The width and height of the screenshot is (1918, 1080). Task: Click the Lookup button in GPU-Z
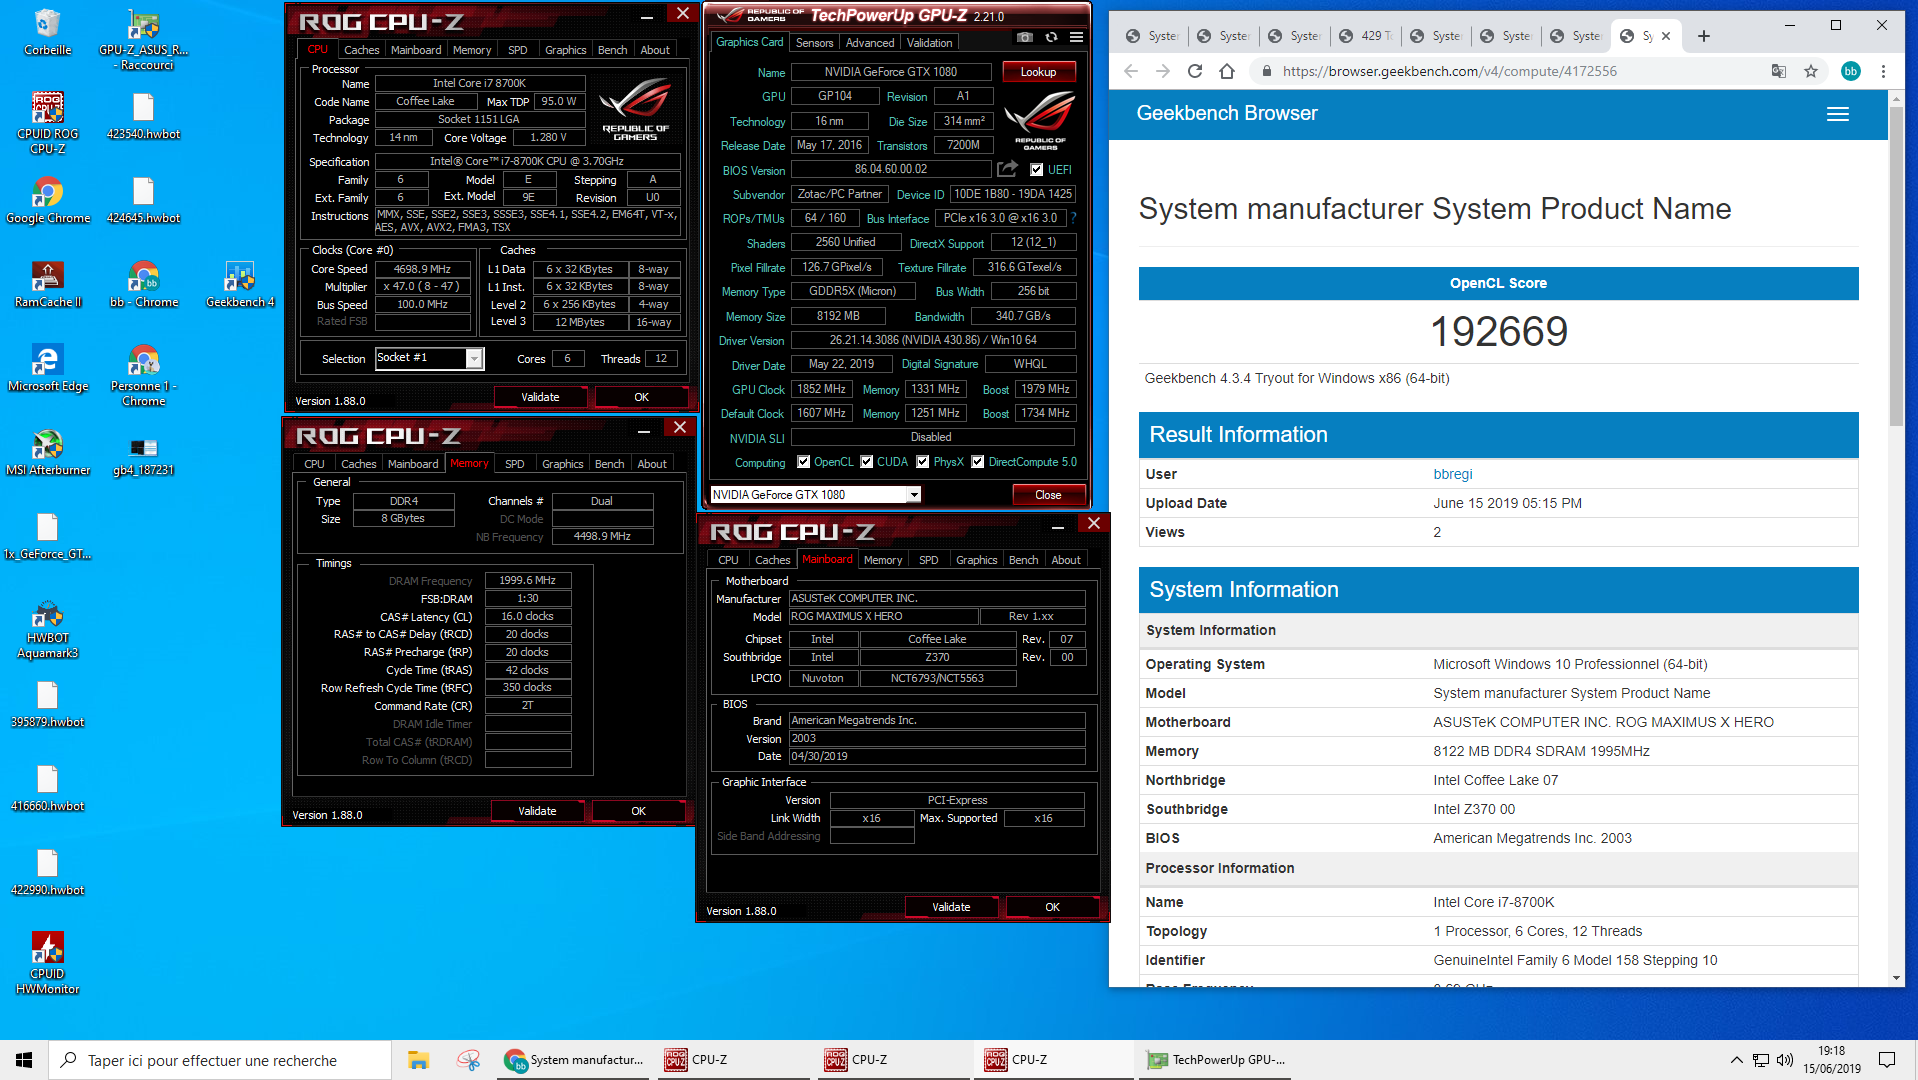pos(1038,72)
